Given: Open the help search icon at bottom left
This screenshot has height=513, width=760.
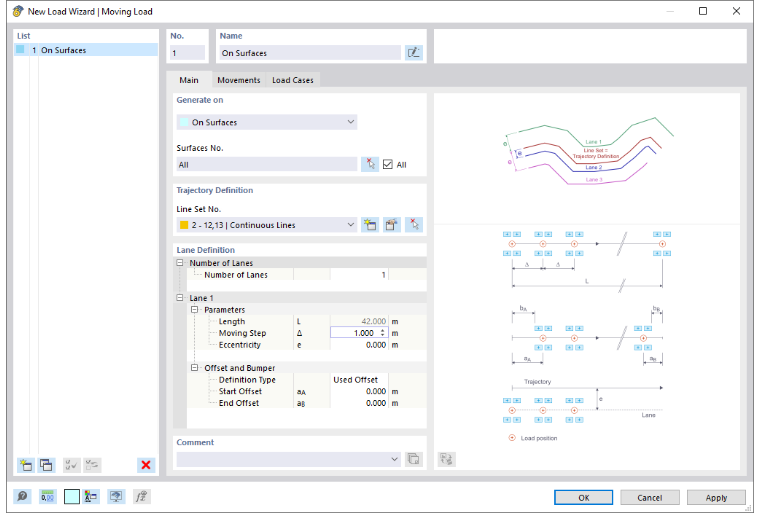Looking at the screenshot, I should click(x=22, y=497).
